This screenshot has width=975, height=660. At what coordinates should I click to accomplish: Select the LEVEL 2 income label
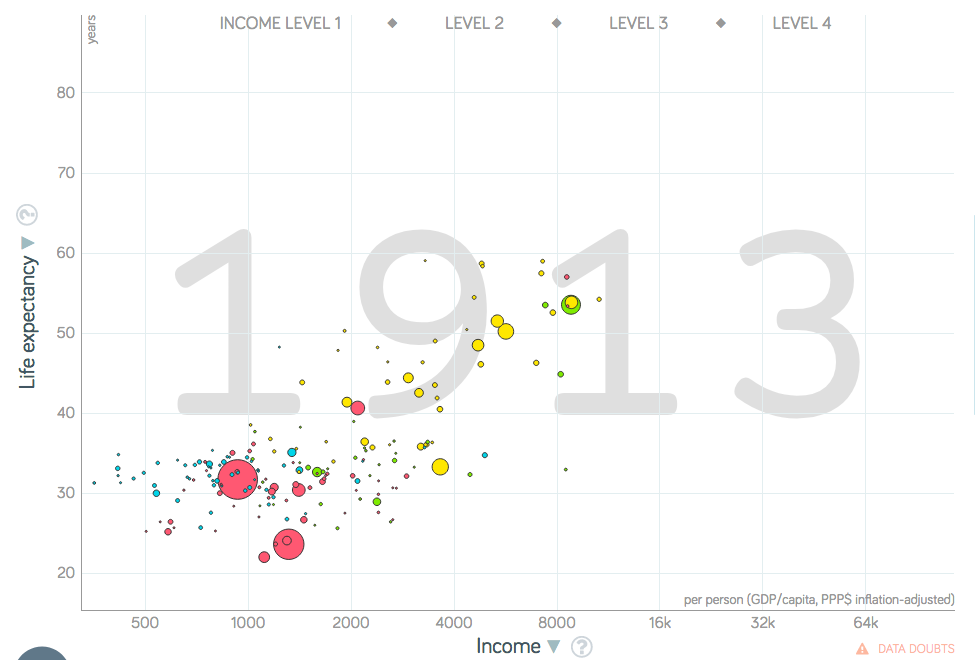[474, 23]
